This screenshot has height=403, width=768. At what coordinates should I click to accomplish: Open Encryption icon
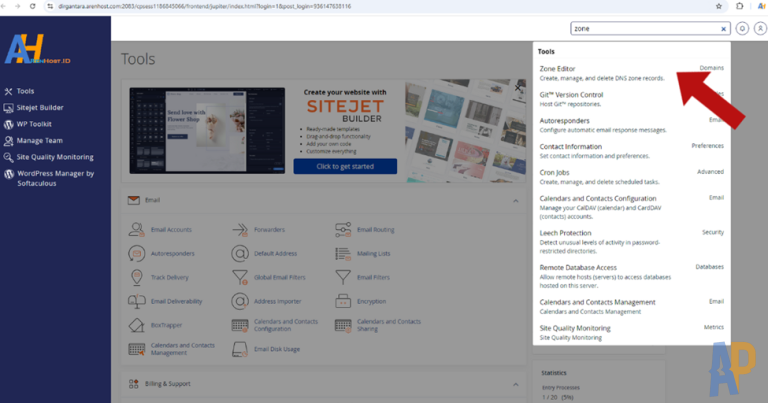pos(343,302)
